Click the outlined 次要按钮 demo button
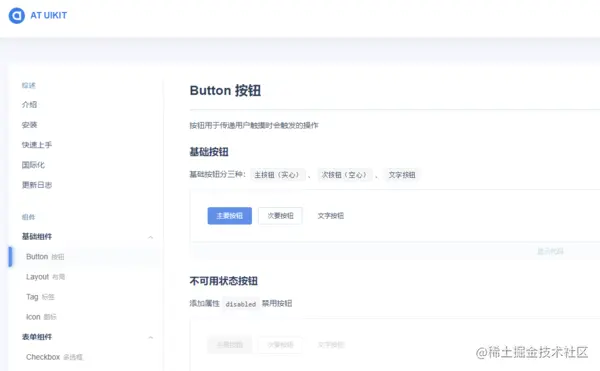 (x=280, y=216)
